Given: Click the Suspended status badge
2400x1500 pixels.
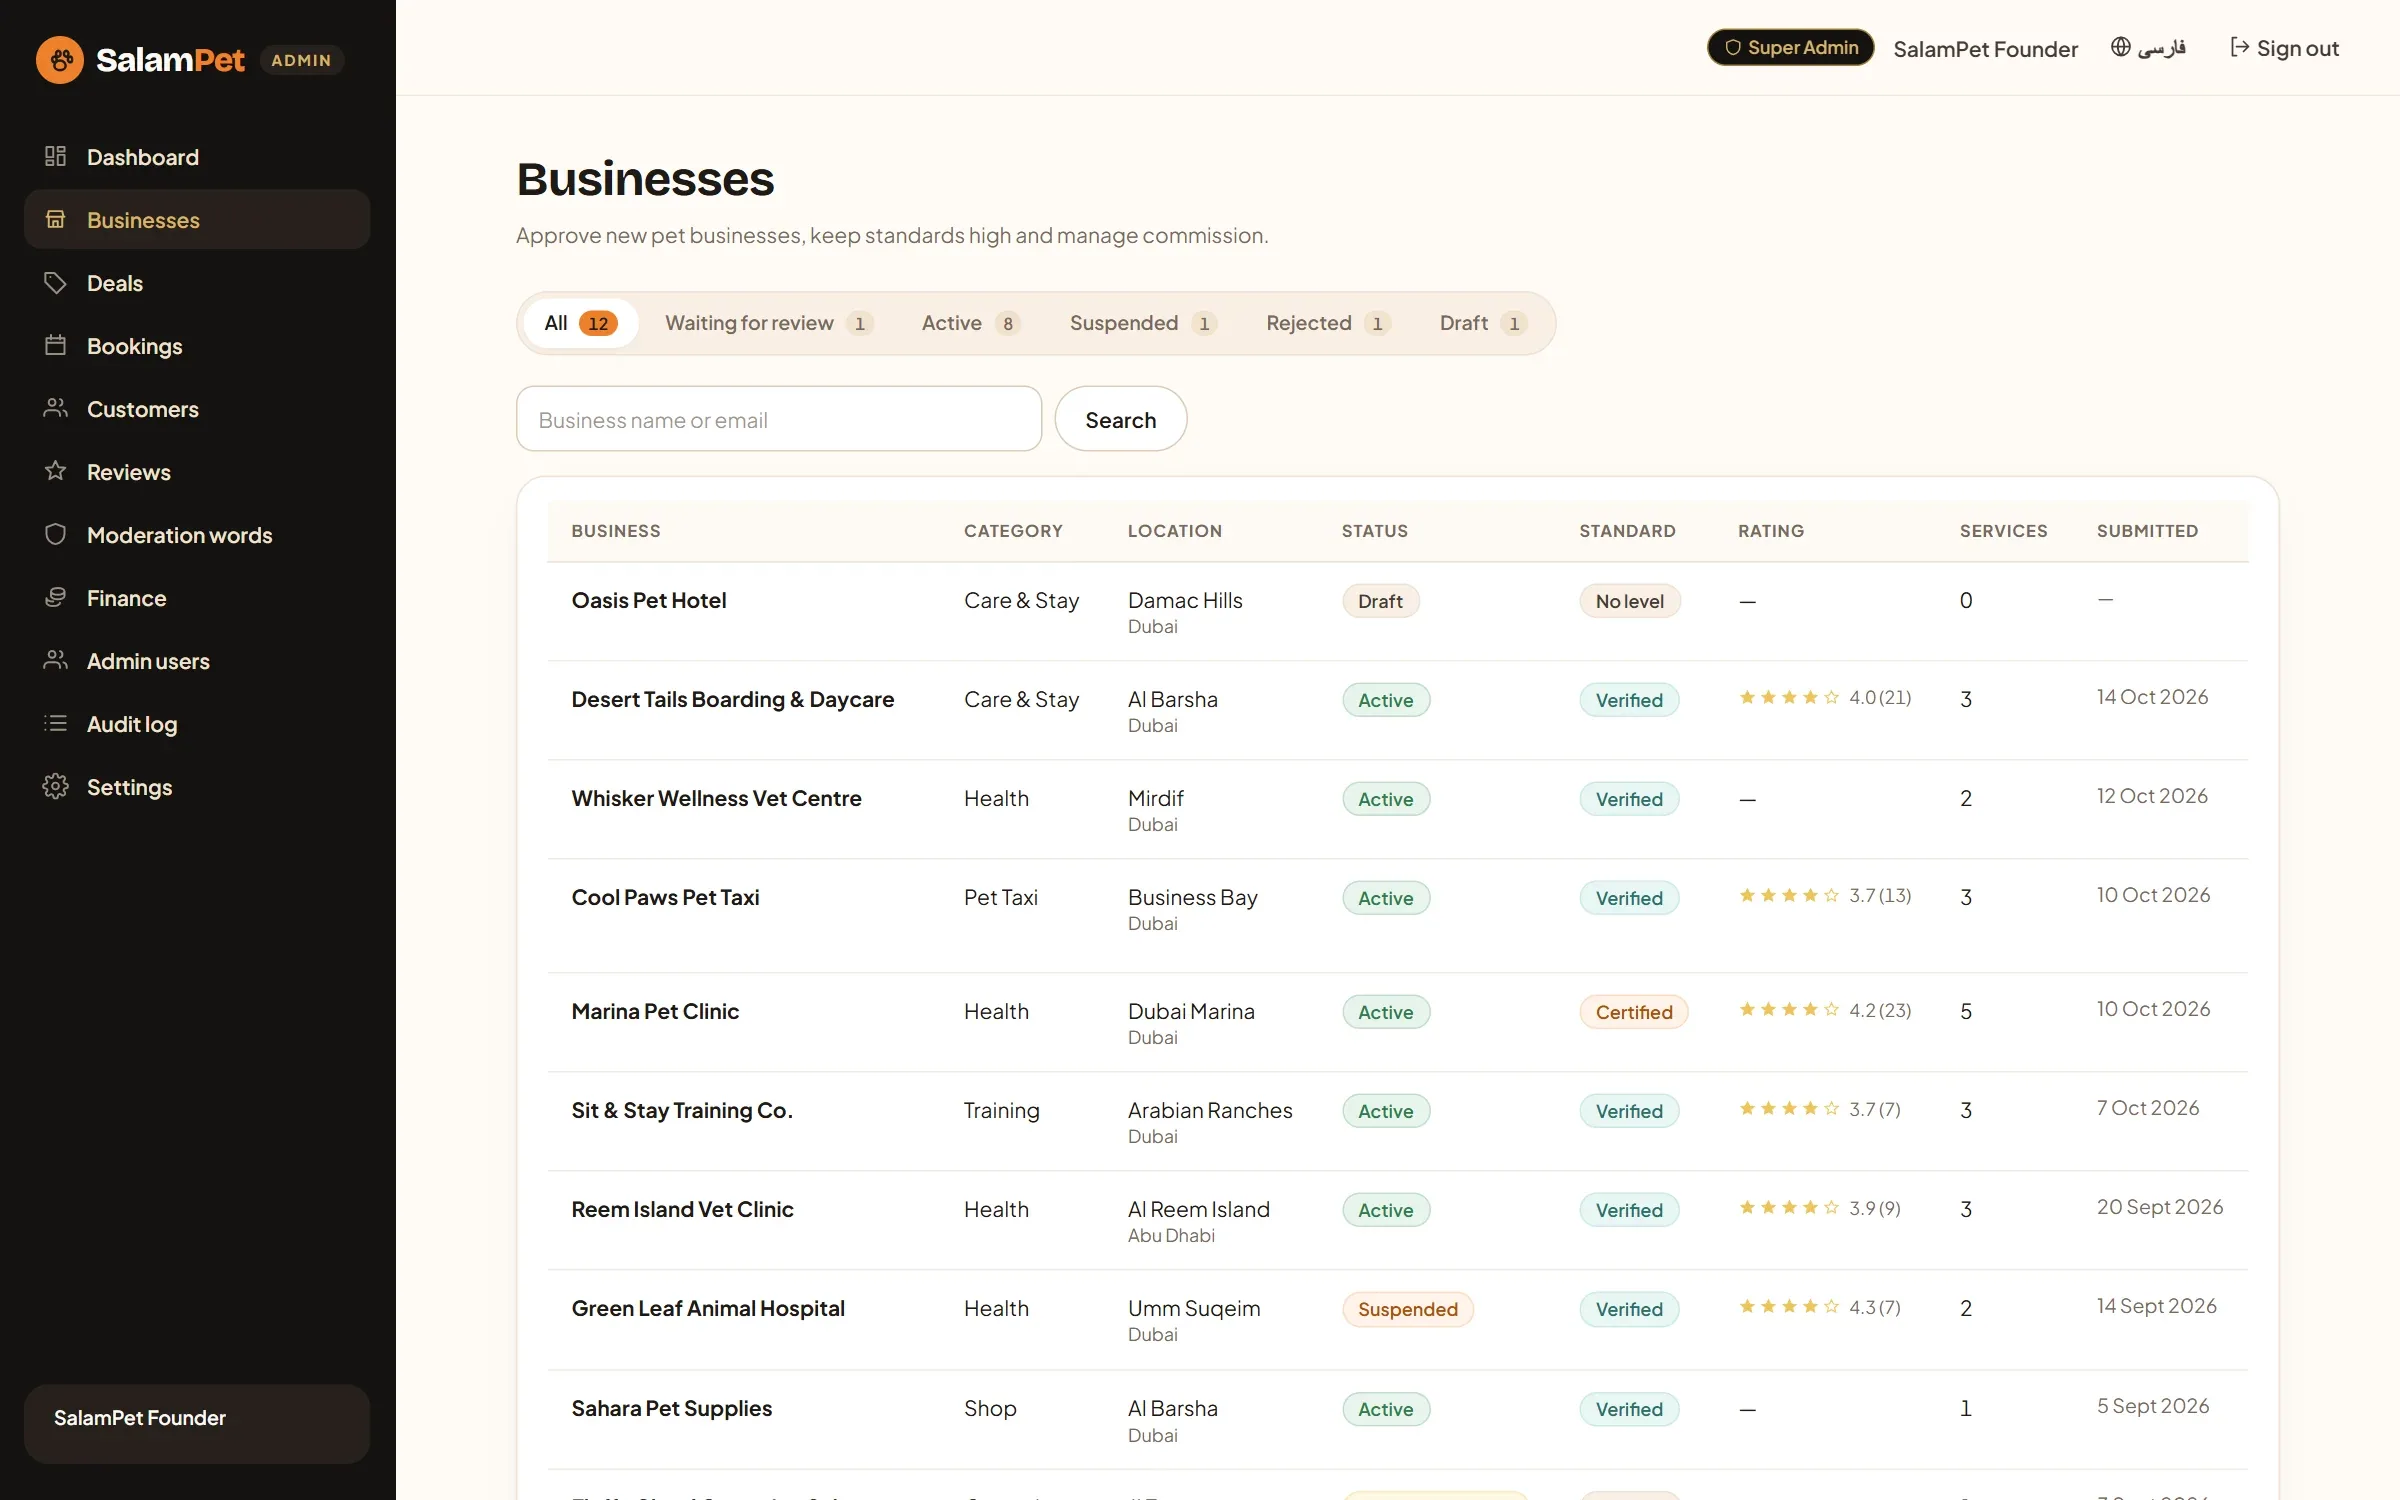Looking at the screenshot, I should 1408,1309.
